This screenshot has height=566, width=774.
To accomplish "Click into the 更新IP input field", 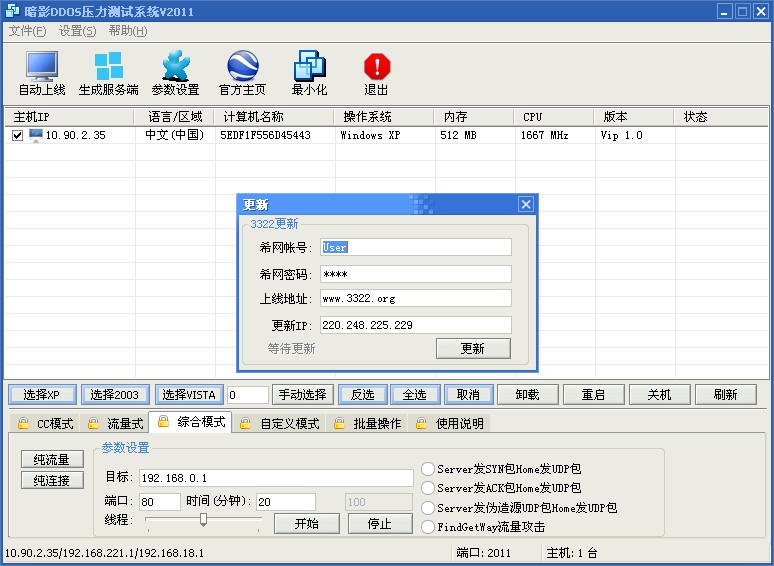I will pyautogui.click(x=415, y=325).
